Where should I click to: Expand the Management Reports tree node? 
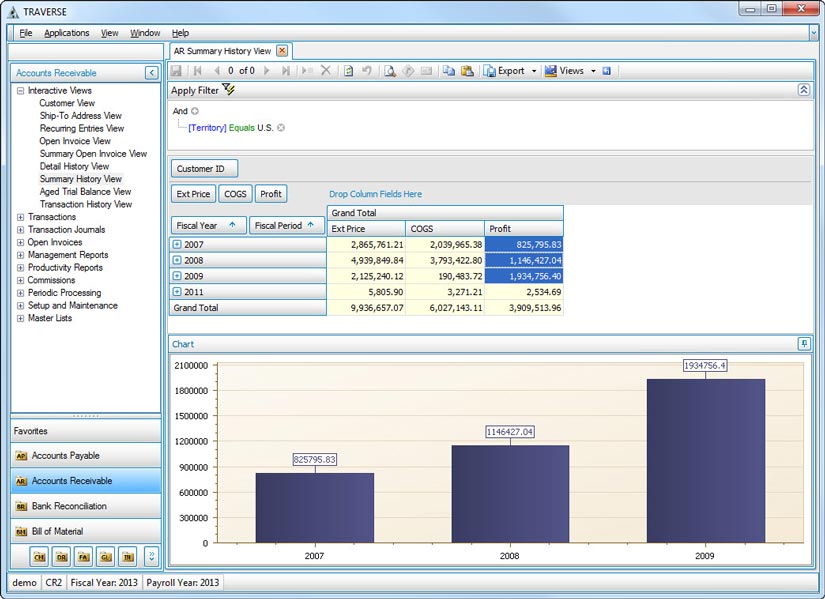[x=21, y=255]
